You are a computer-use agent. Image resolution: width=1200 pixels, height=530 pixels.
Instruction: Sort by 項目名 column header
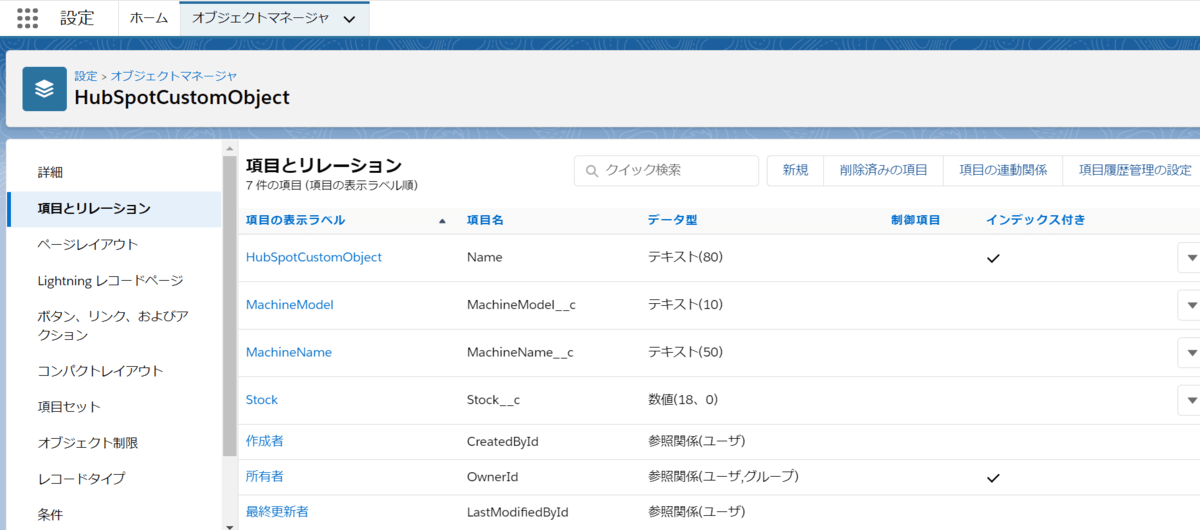pos(485,220)
